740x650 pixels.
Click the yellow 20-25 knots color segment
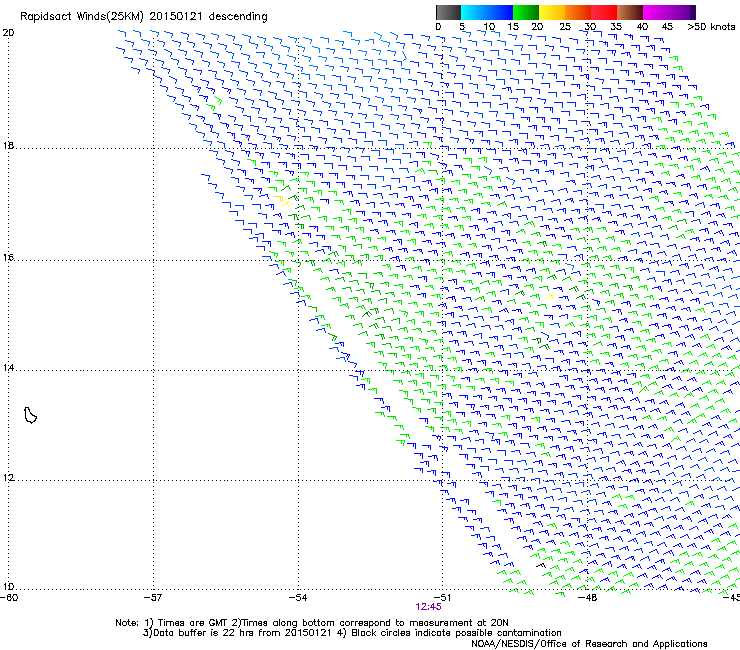point(552,12)
